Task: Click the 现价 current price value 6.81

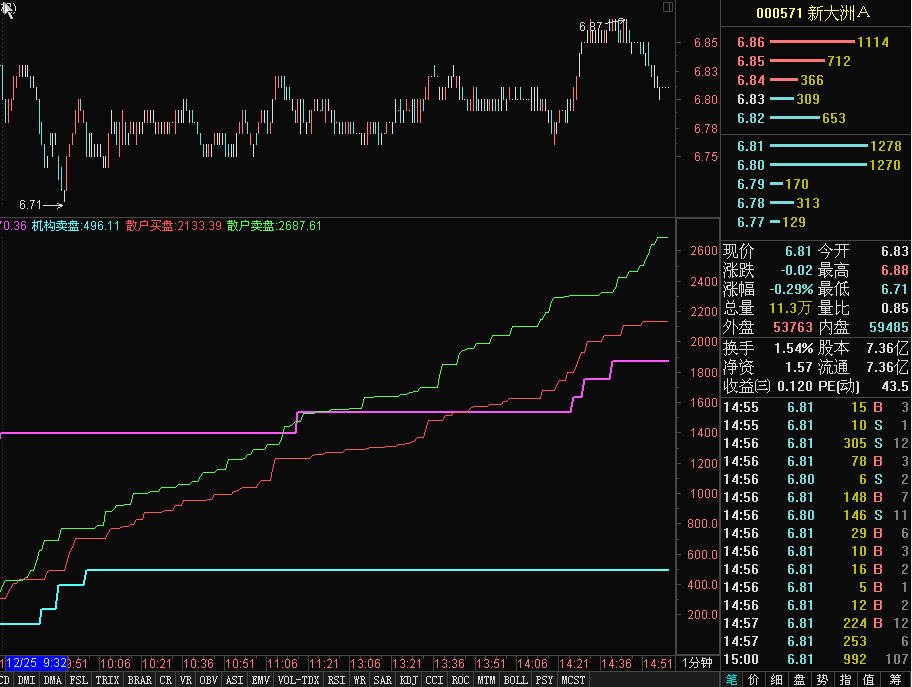Action: 798,251
